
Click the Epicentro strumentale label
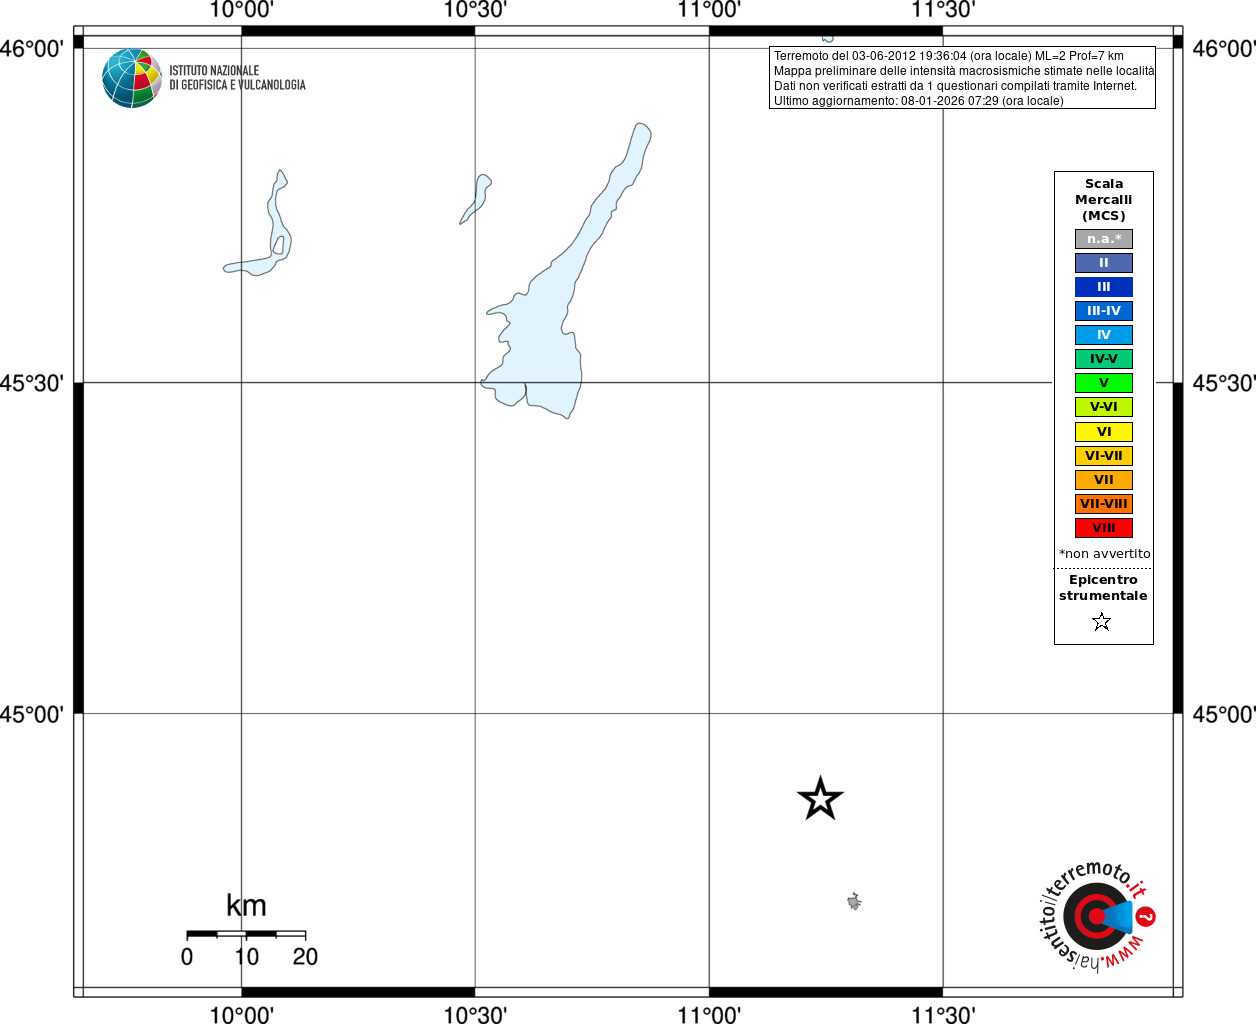click(x=1103, y=588)
